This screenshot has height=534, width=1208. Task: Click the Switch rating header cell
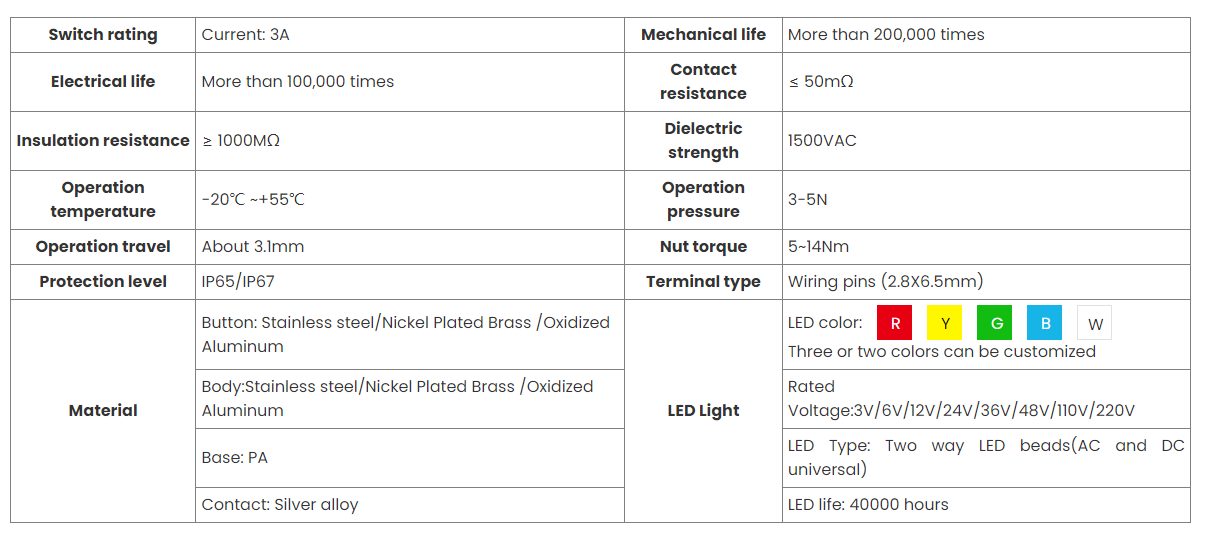(x=103, y=34)
